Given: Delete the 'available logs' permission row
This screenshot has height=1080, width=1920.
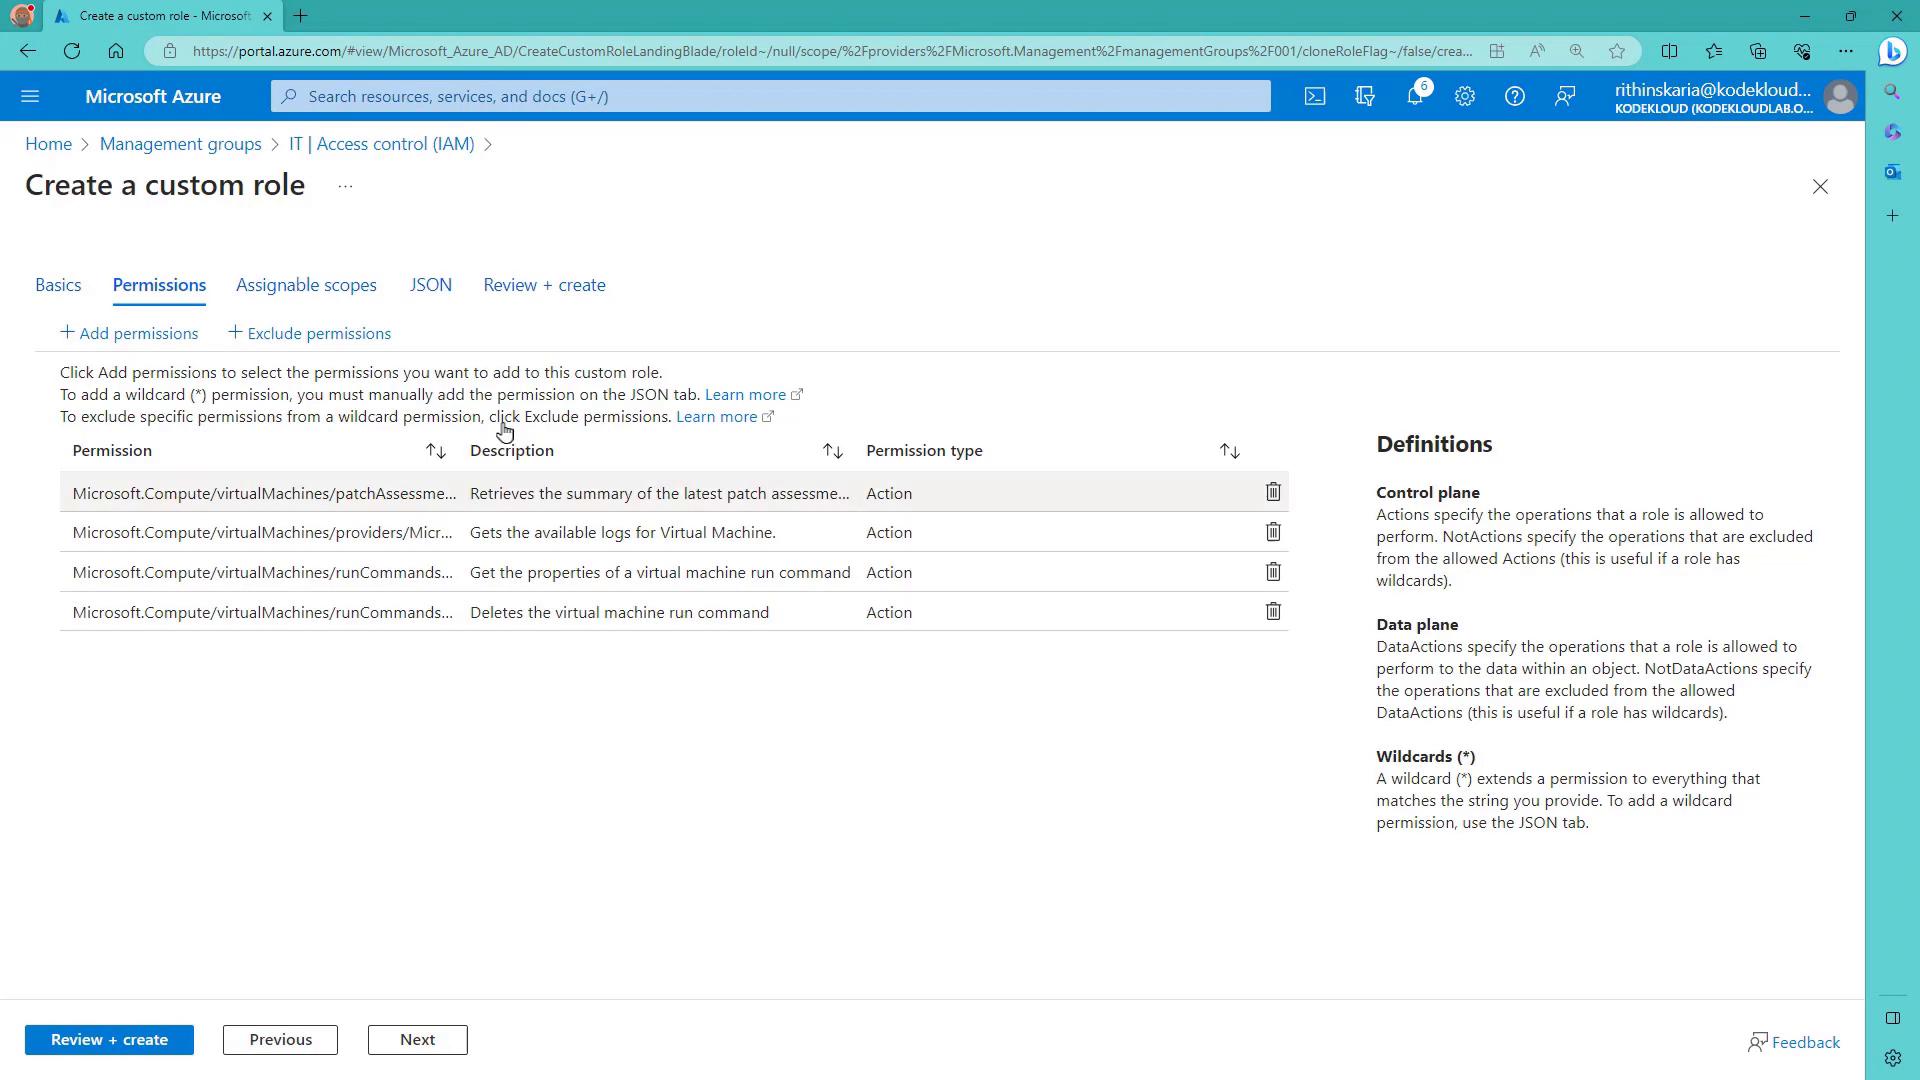Looking at the screenshot, I should coord(1273,532).
